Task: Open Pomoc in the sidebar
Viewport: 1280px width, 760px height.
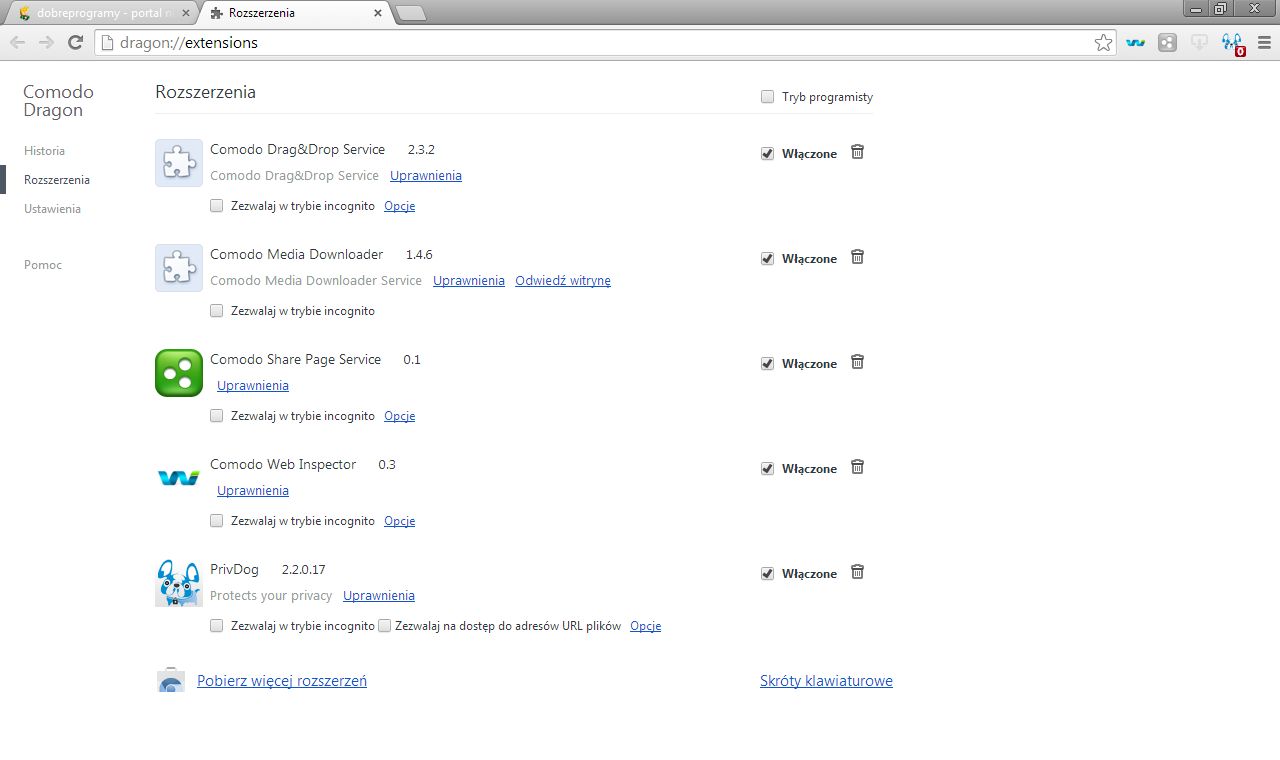Action: (43, 265)
